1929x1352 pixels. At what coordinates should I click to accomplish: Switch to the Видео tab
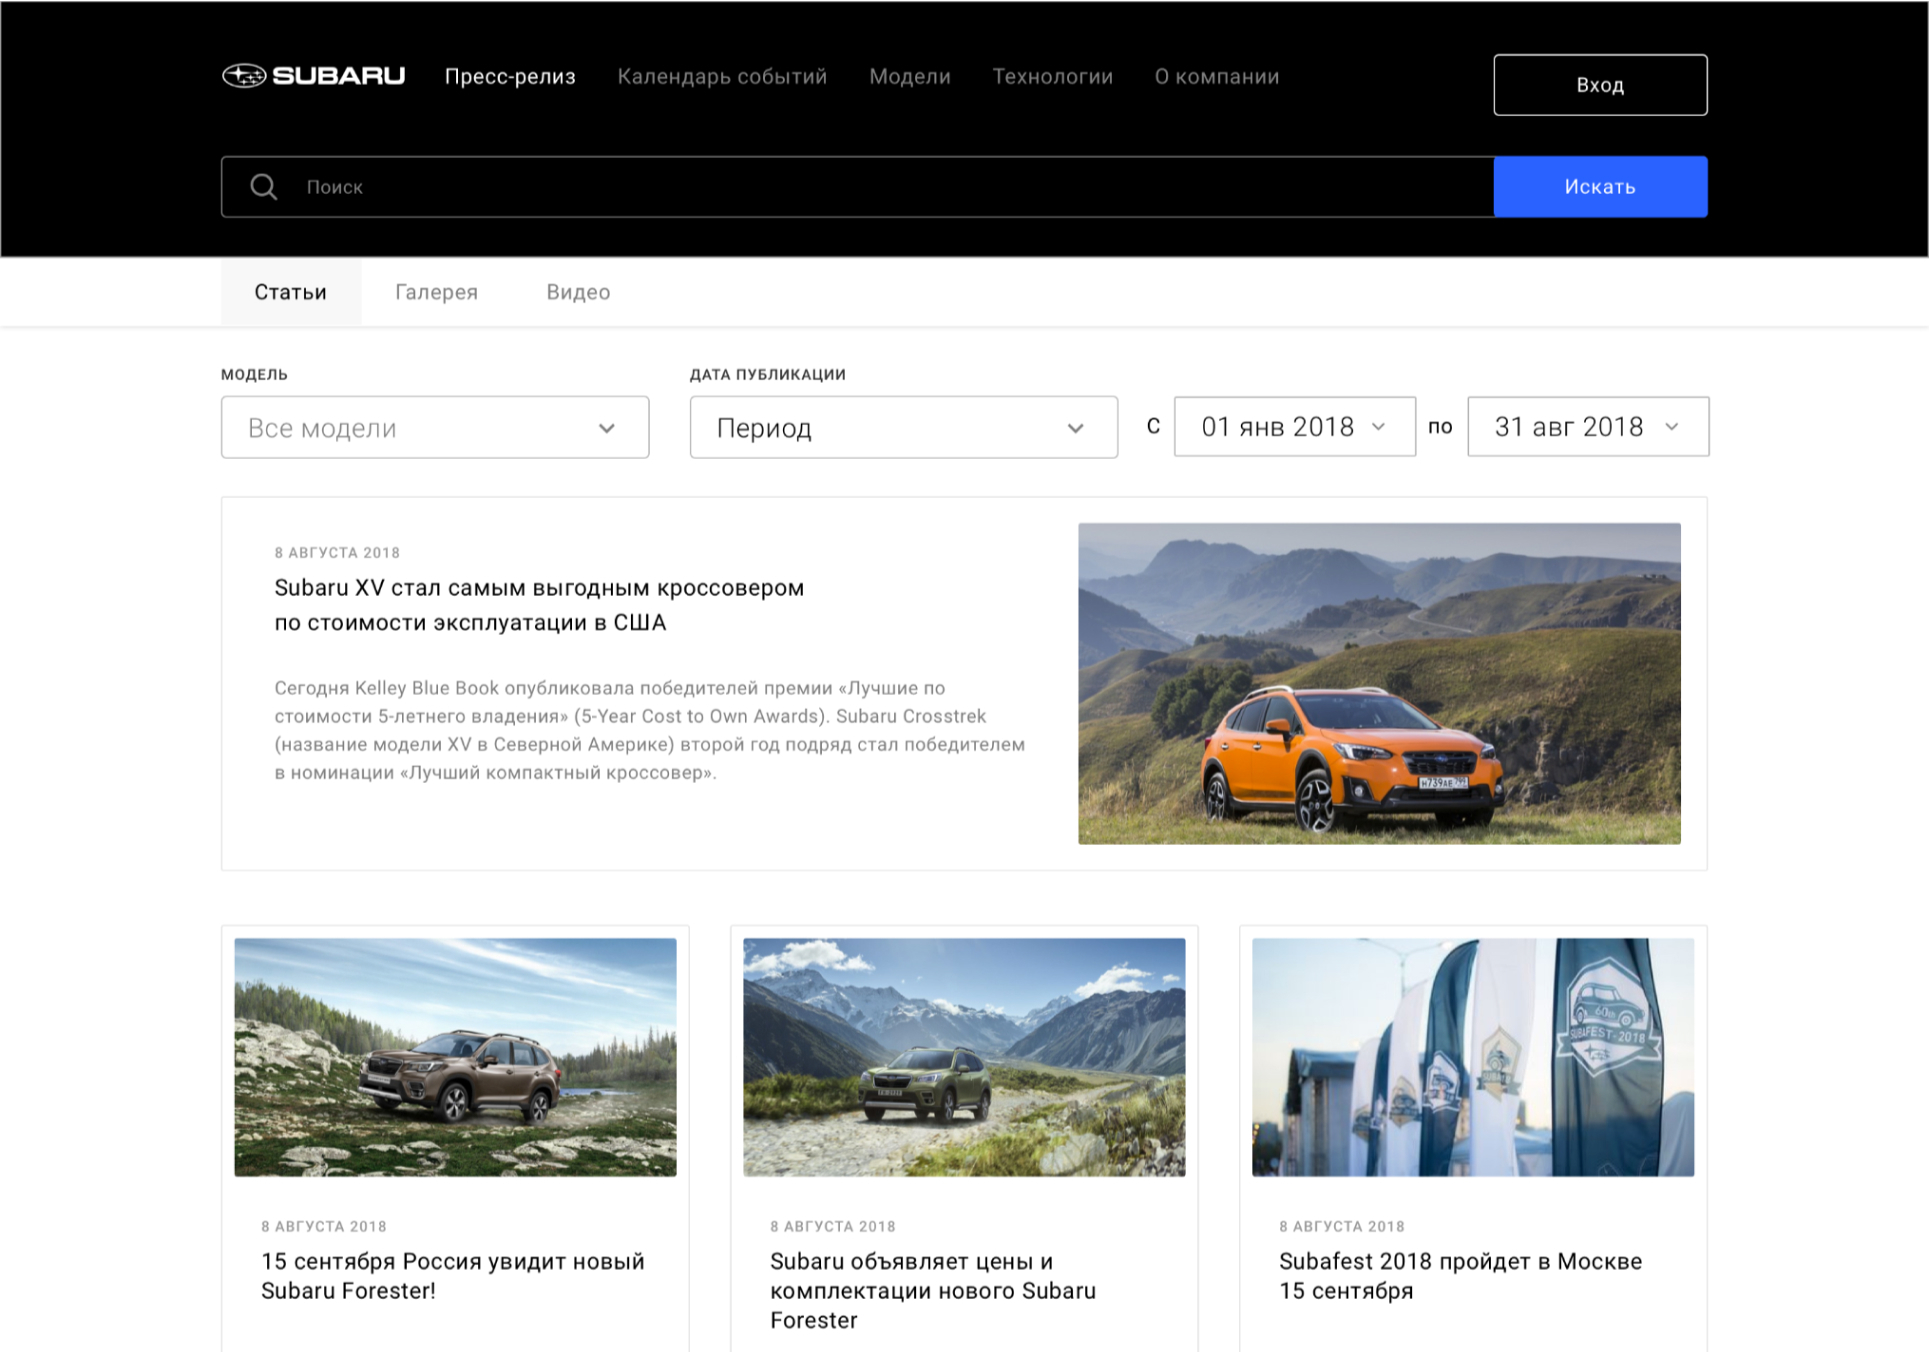tap(578, 292)
